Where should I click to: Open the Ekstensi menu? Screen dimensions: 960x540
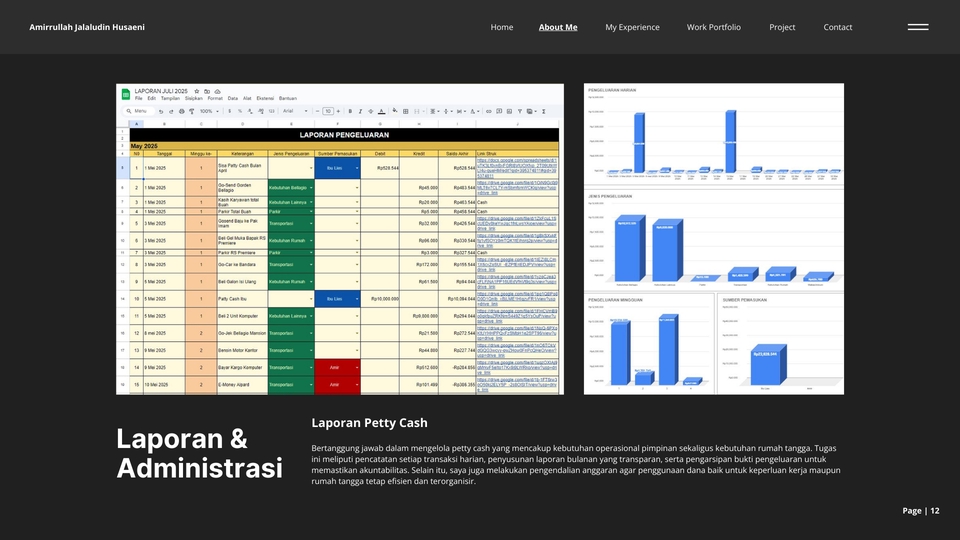(265, 98)
